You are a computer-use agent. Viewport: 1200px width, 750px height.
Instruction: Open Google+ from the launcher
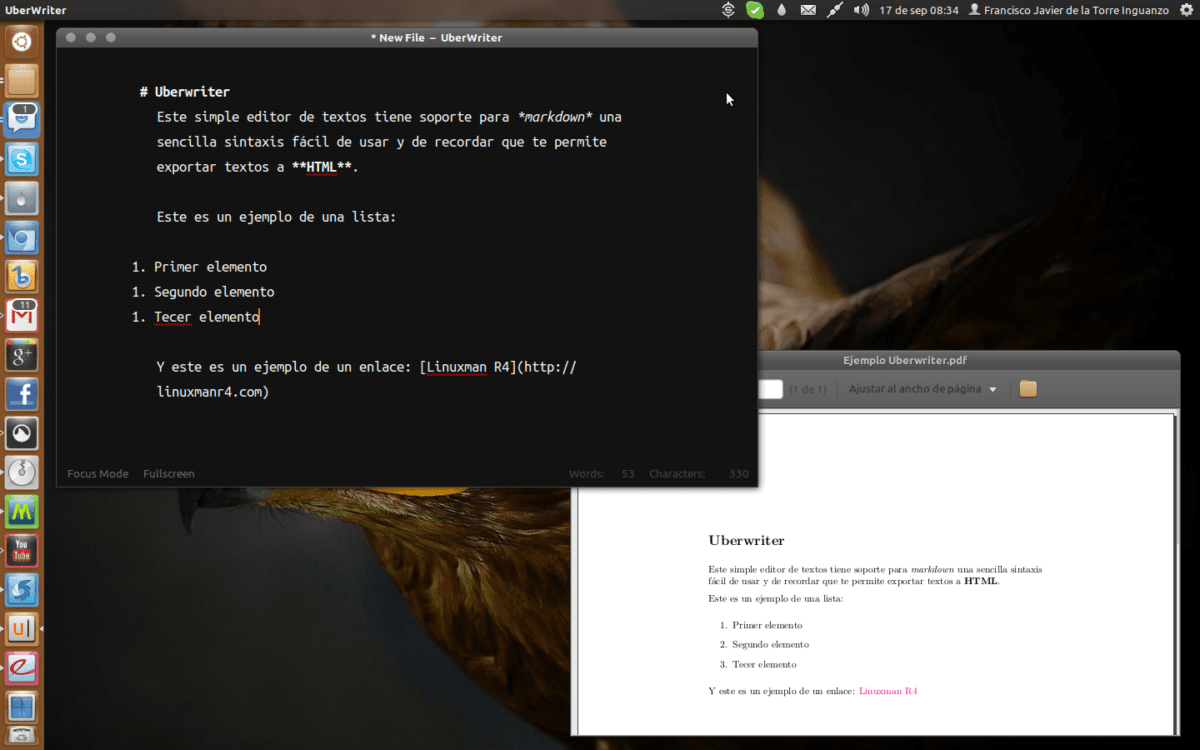21,355
